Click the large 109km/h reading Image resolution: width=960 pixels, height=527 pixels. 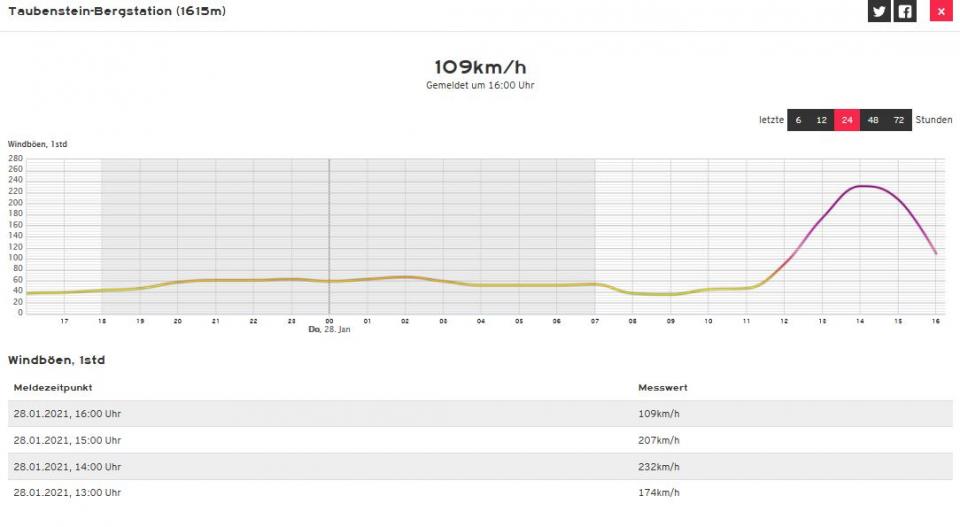pyautogui.click(x=480, y=67)
